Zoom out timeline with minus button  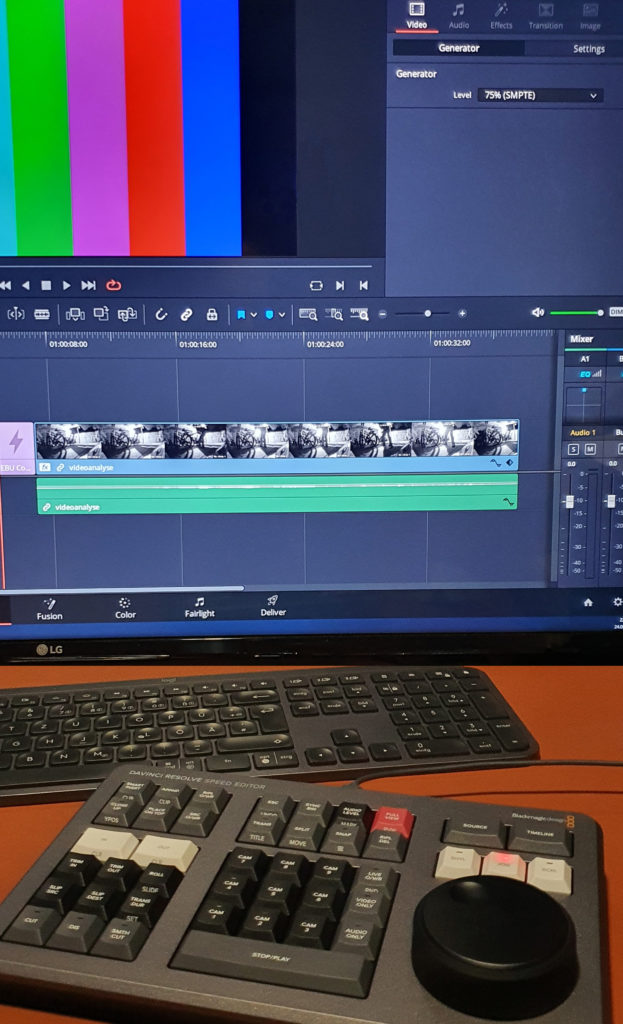[383, 314]
